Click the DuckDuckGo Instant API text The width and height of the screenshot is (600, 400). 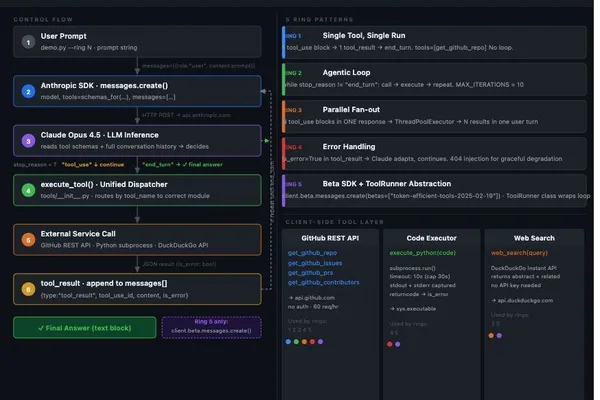coord(523,268)
